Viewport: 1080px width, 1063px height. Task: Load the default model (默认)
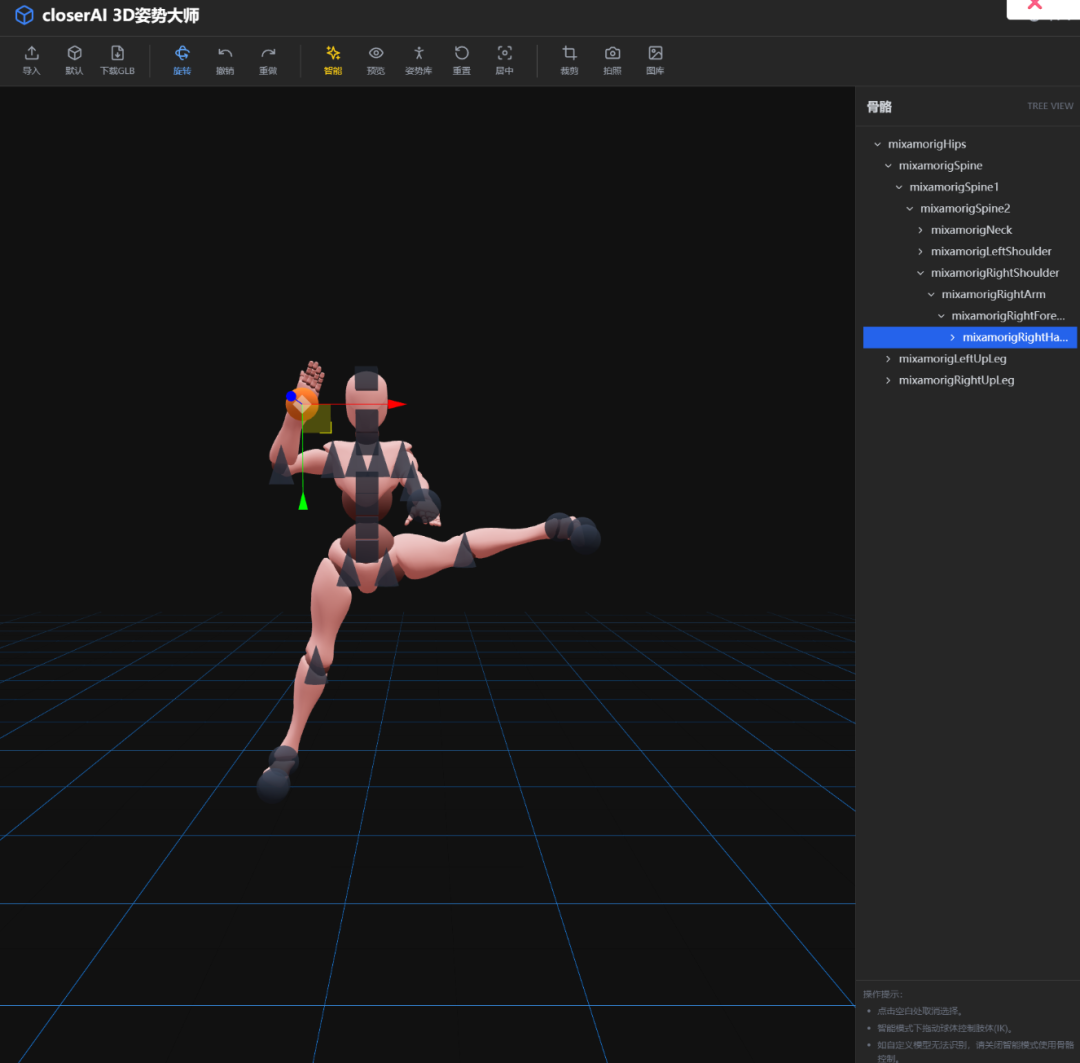pos(74,59)
